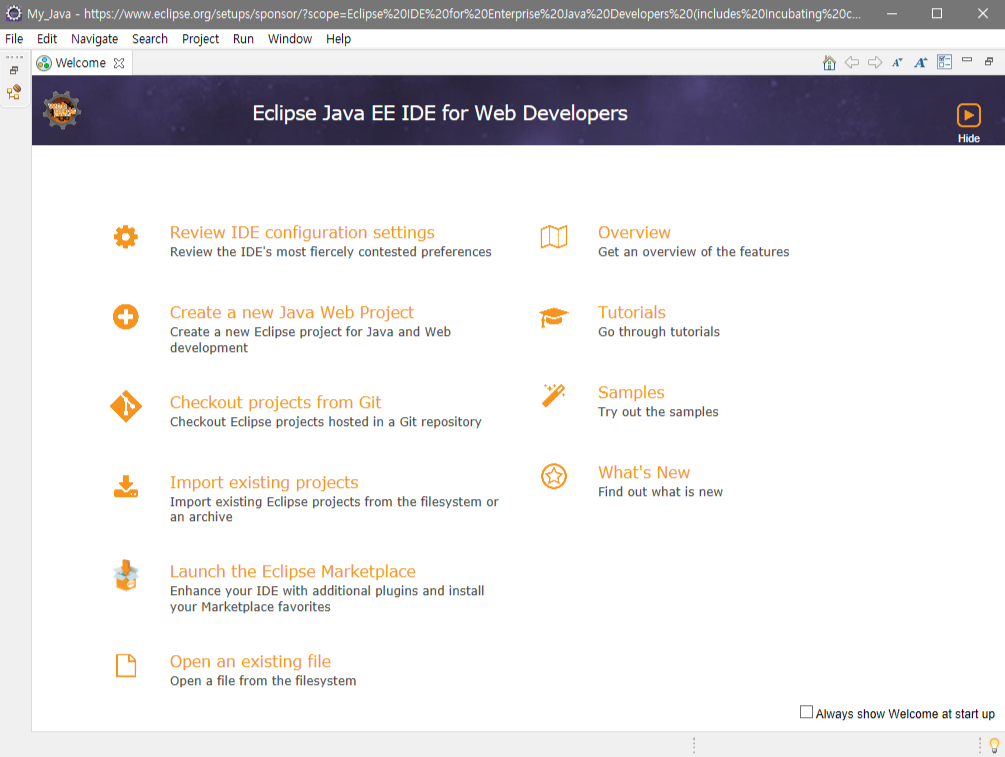Open the Project menu
1005x757 pixels.
coord(201,38)
